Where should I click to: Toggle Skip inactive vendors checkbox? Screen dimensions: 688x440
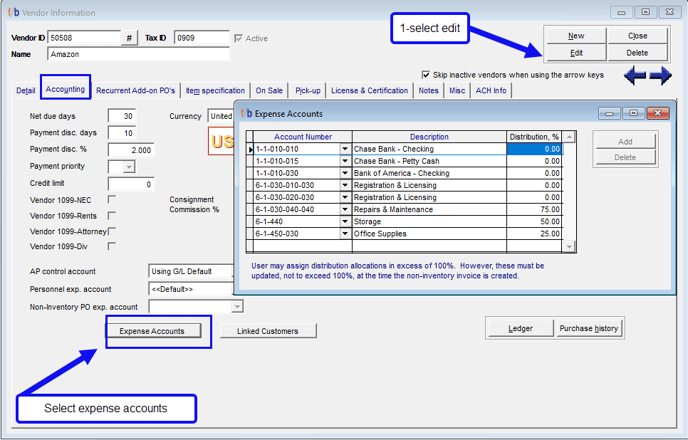(425, 75)
